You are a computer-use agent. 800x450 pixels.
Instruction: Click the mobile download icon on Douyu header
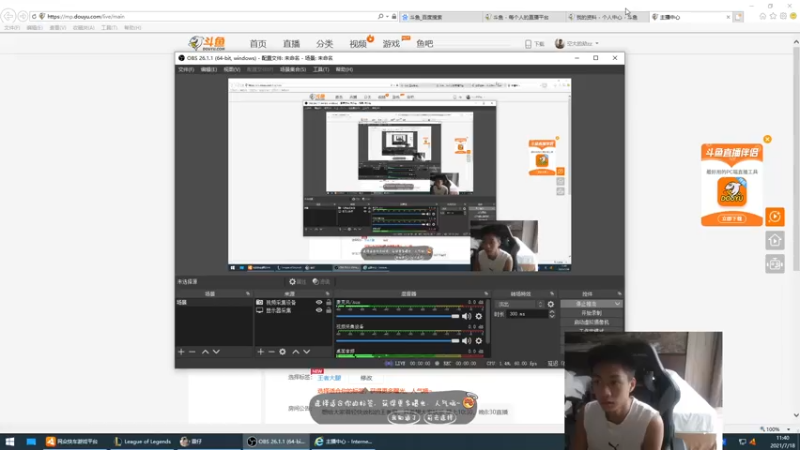pos(528,44)
